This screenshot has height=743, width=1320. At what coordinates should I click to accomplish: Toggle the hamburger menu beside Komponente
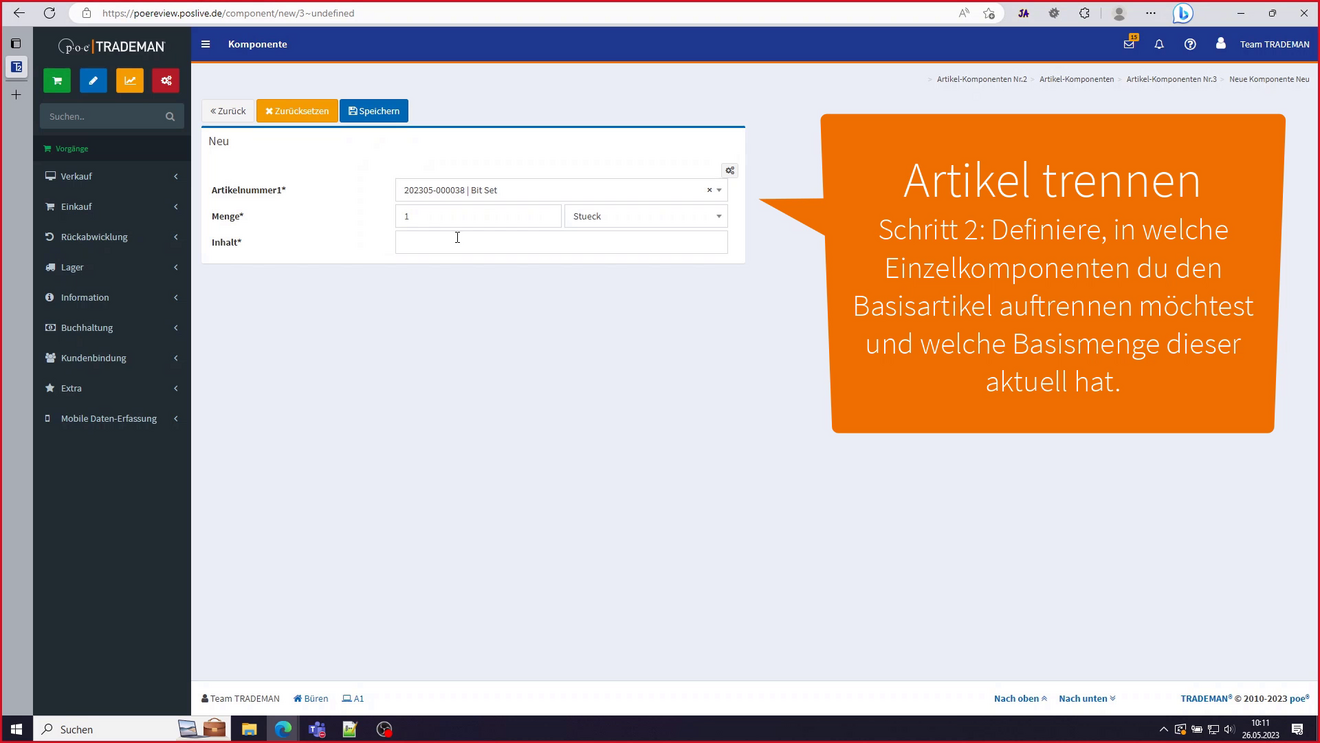pyautogui.click(x=206, y=44)
